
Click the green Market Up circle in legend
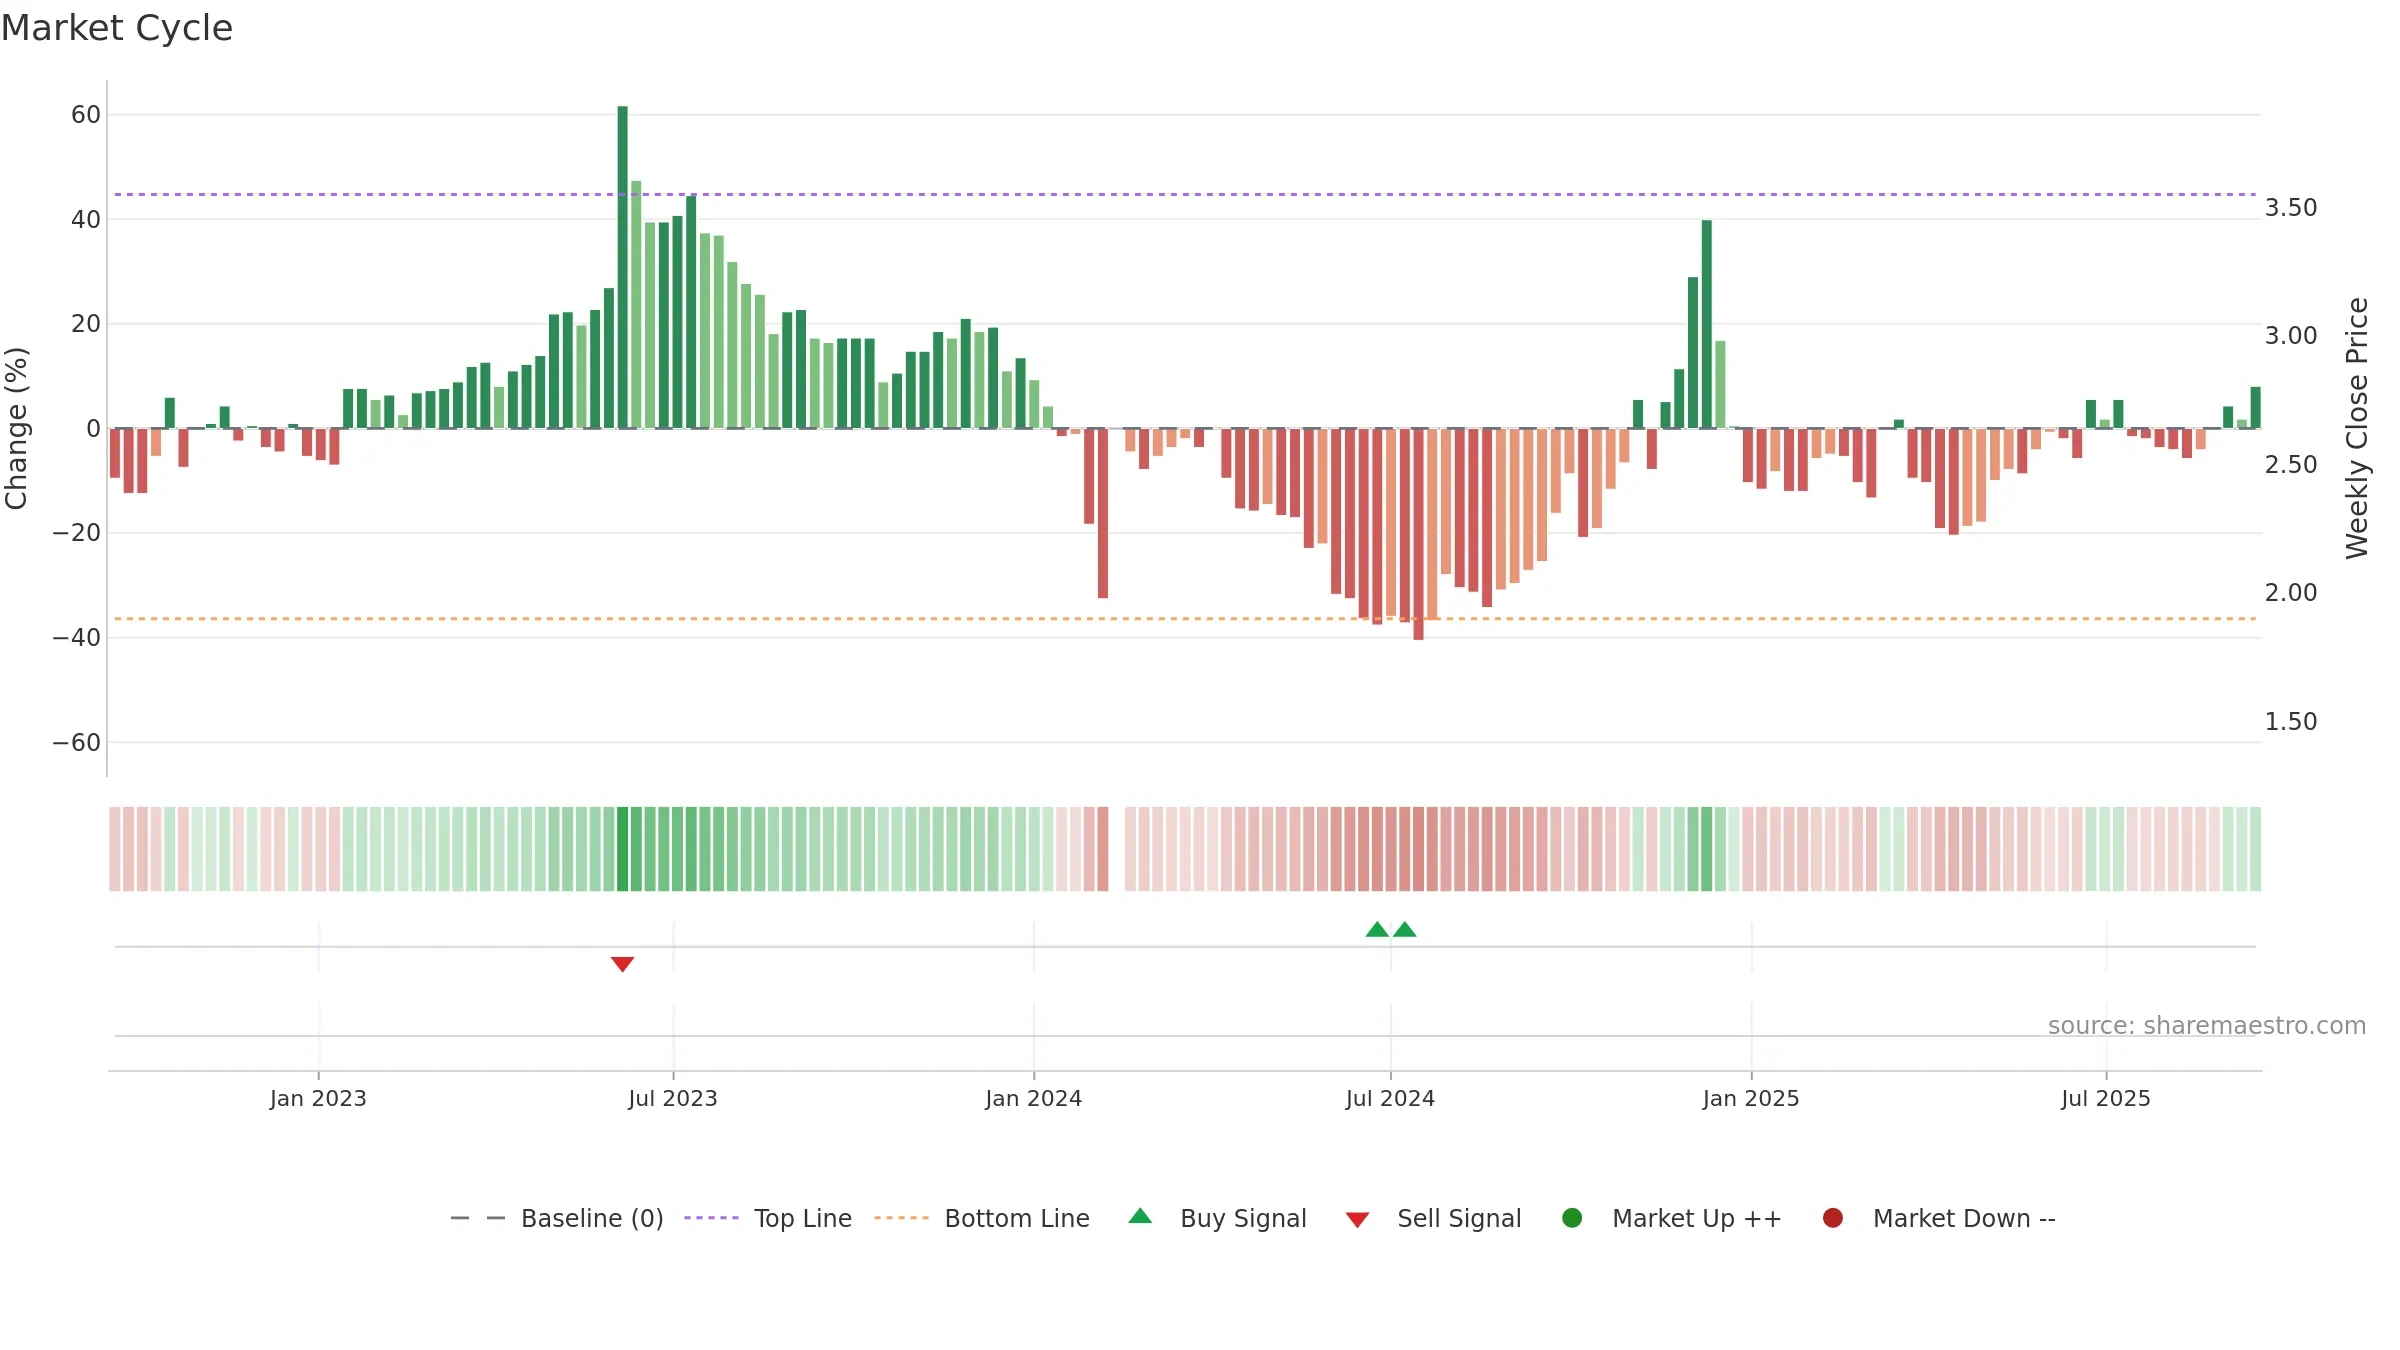[1572, 1218]
